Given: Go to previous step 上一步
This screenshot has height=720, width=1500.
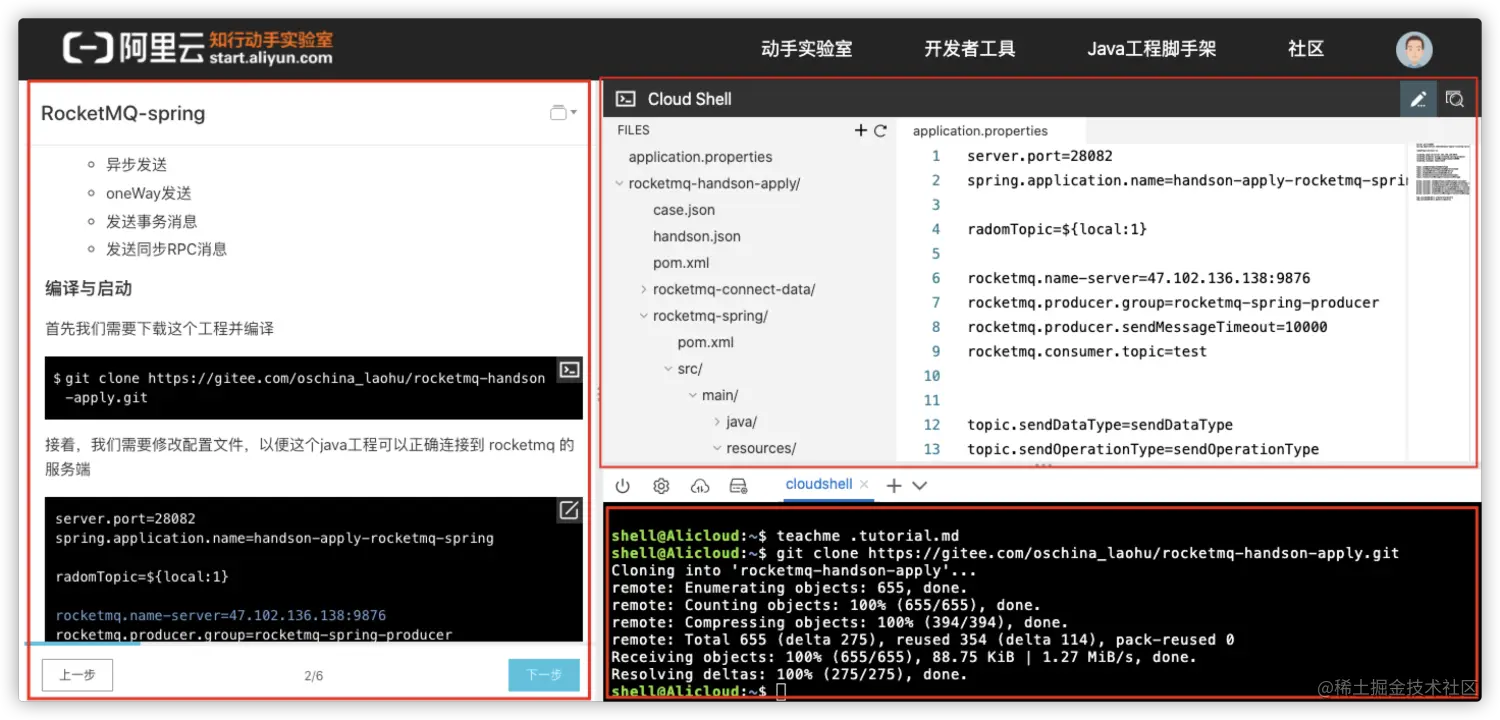Looking at the screenshot, I should [77, 675].
